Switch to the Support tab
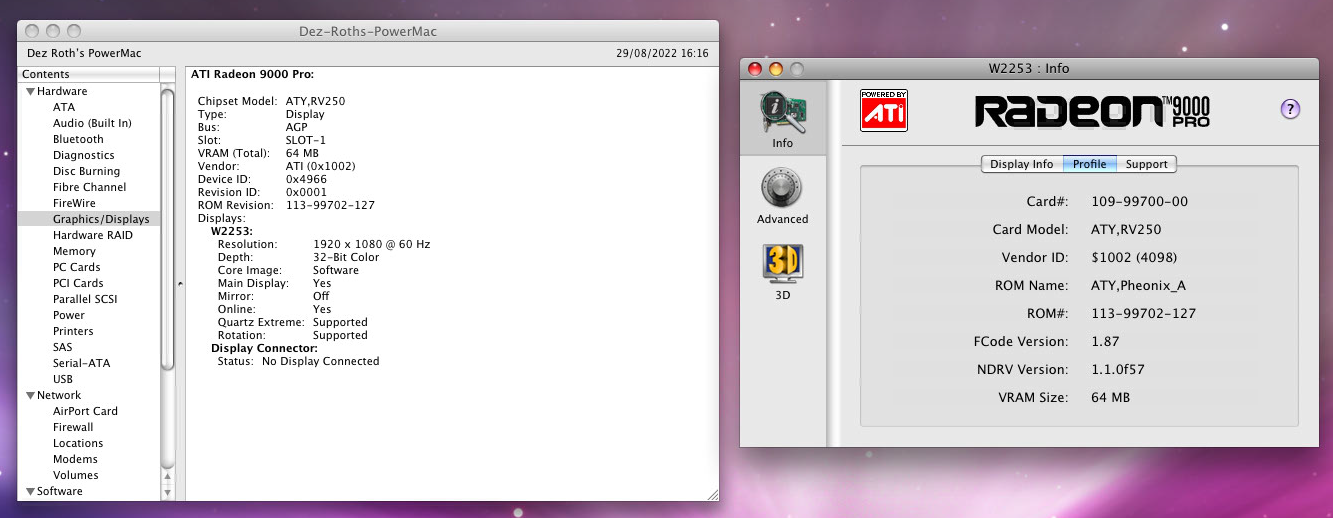Screen dimensions: 1333x518 point(1147,164)
